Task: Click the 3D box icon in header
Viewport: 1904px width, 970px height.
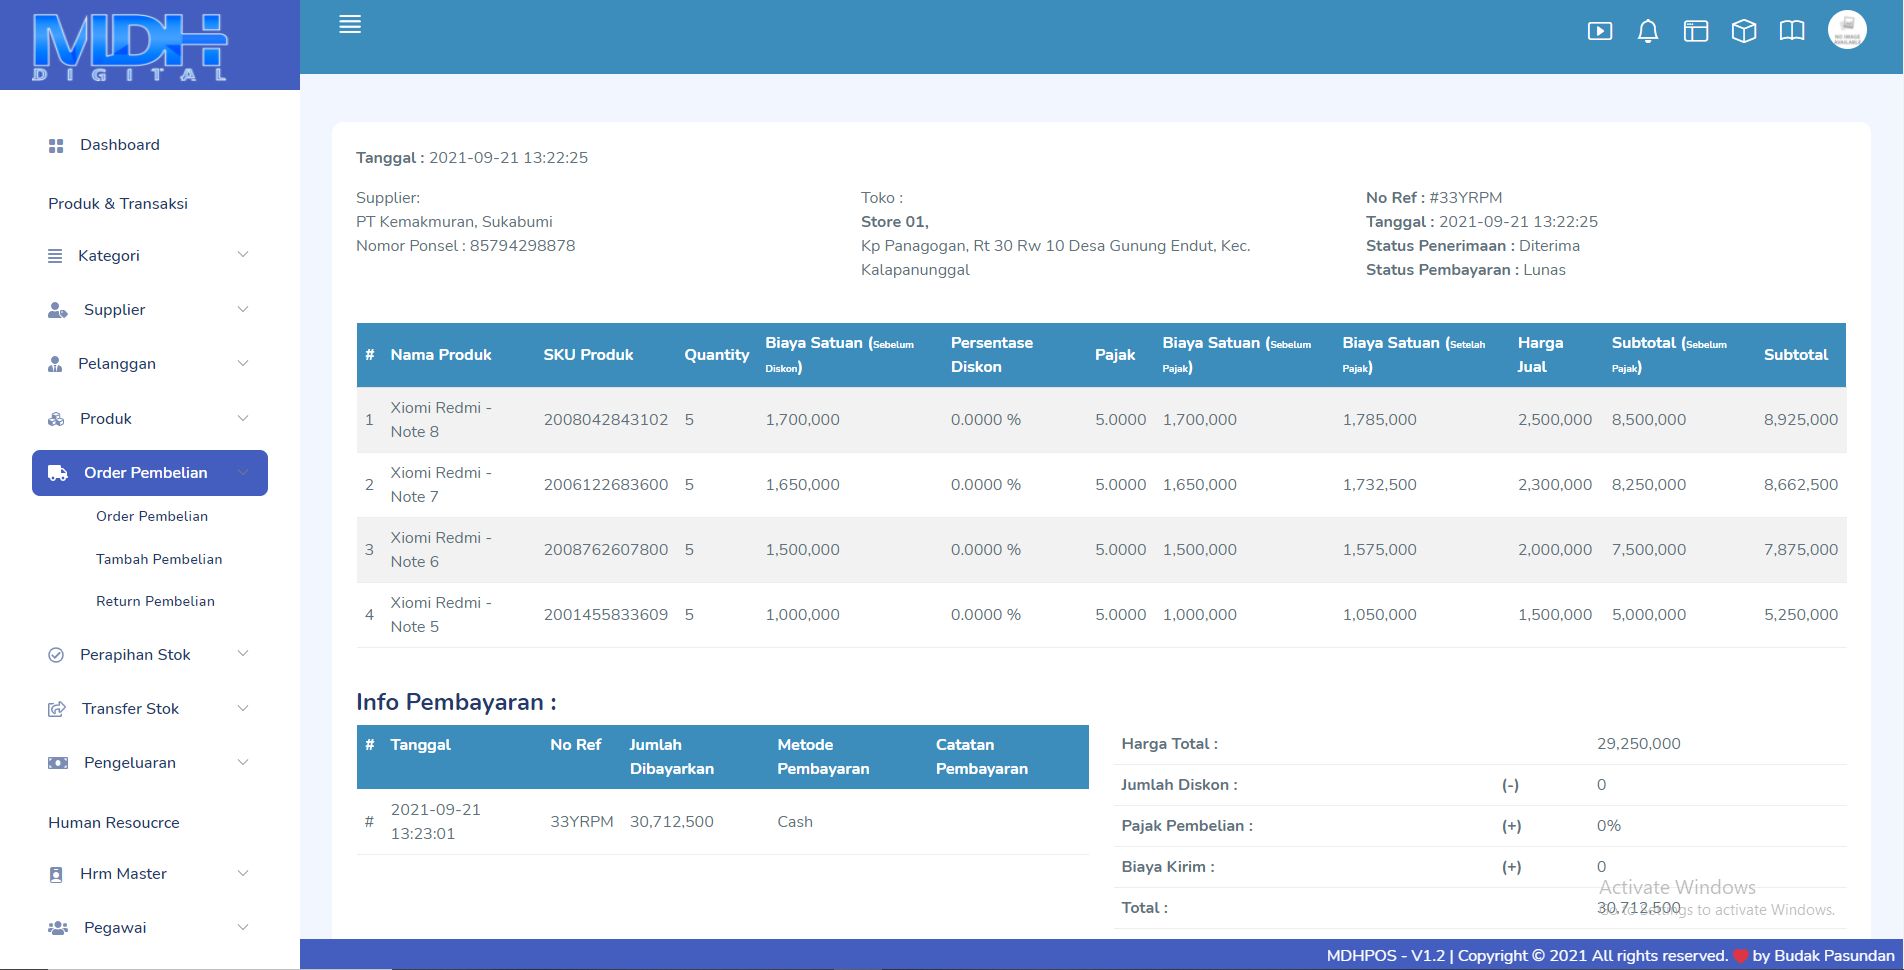Action: [1743, 31]
